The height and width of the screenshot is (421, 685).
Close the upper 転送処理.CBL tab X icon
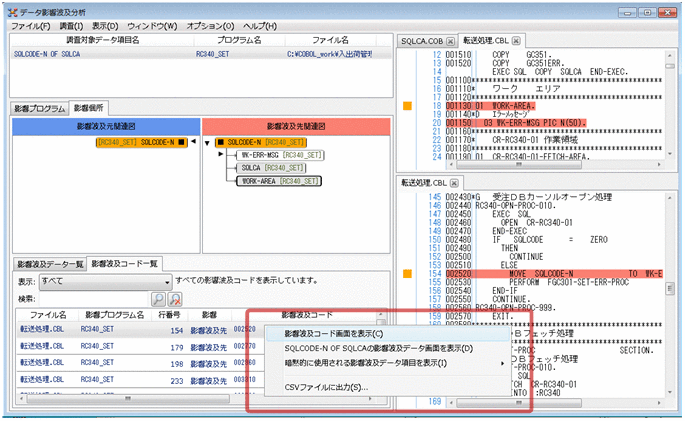click(516, 41)
